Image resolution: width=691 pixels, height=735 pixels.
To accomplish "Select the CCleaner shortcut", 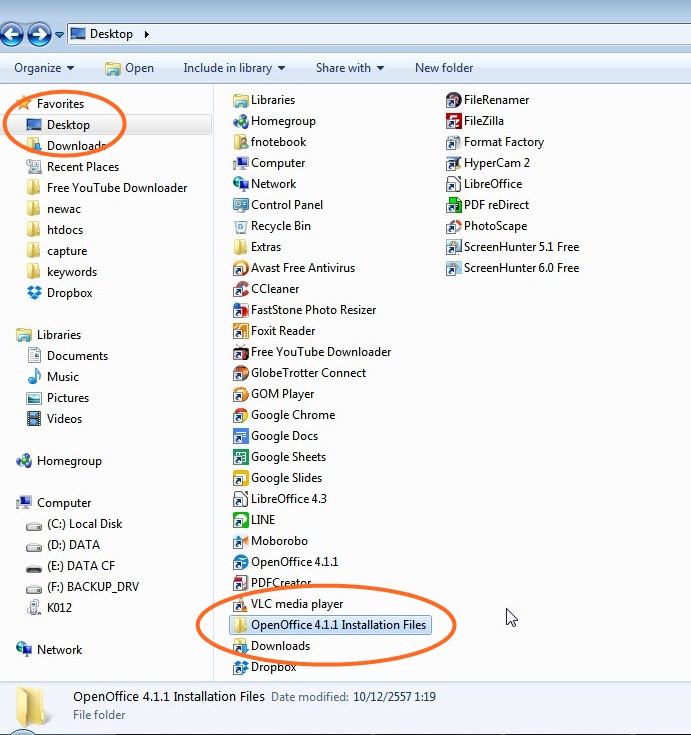I will coord(266,289).
